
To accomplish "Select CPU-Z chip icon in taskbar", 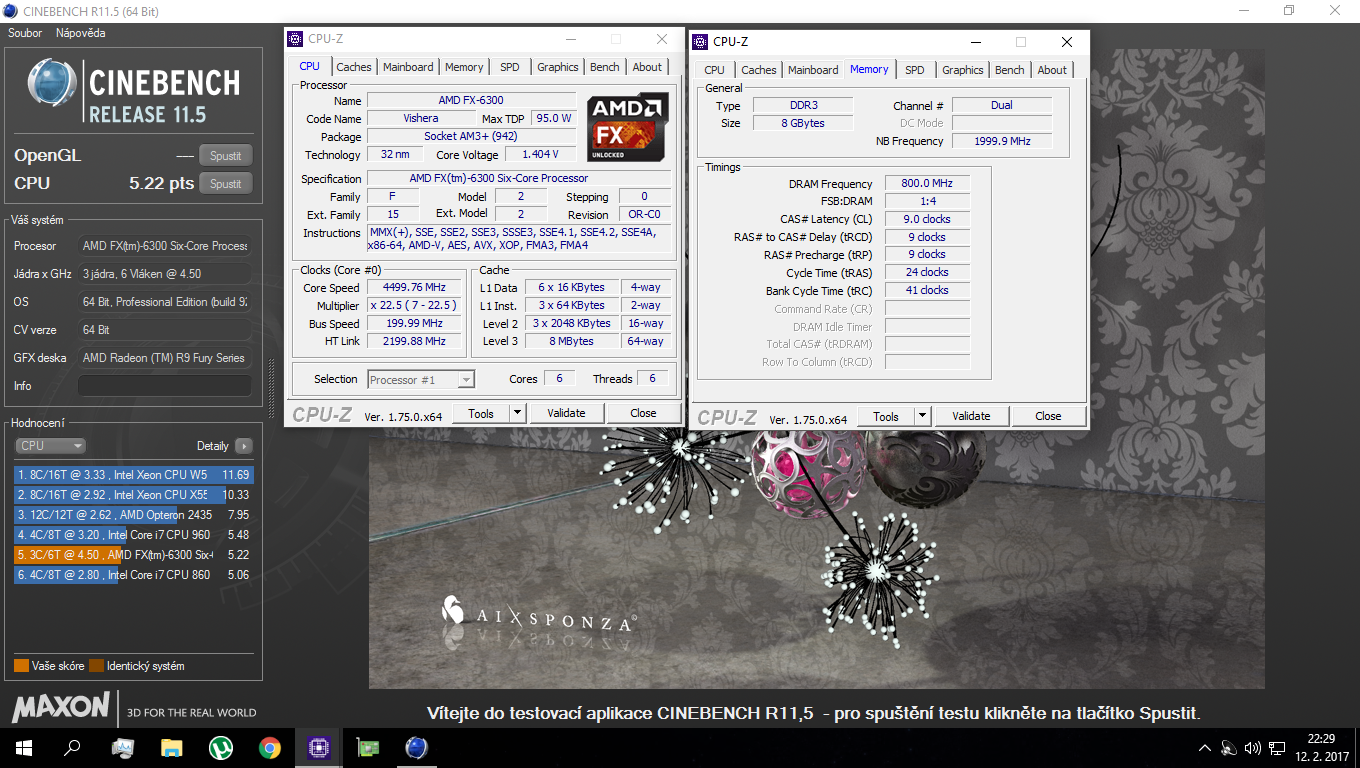I will [318, 747].
